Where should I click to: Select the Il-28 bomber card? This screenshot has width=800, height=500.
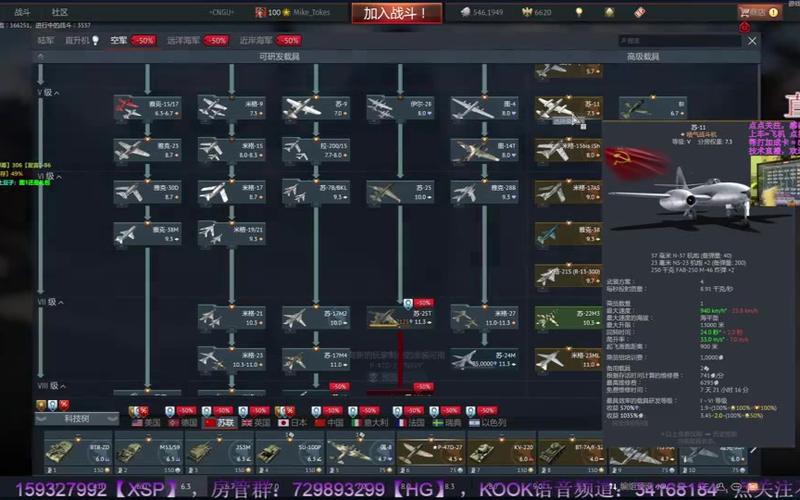coord(400,108)
